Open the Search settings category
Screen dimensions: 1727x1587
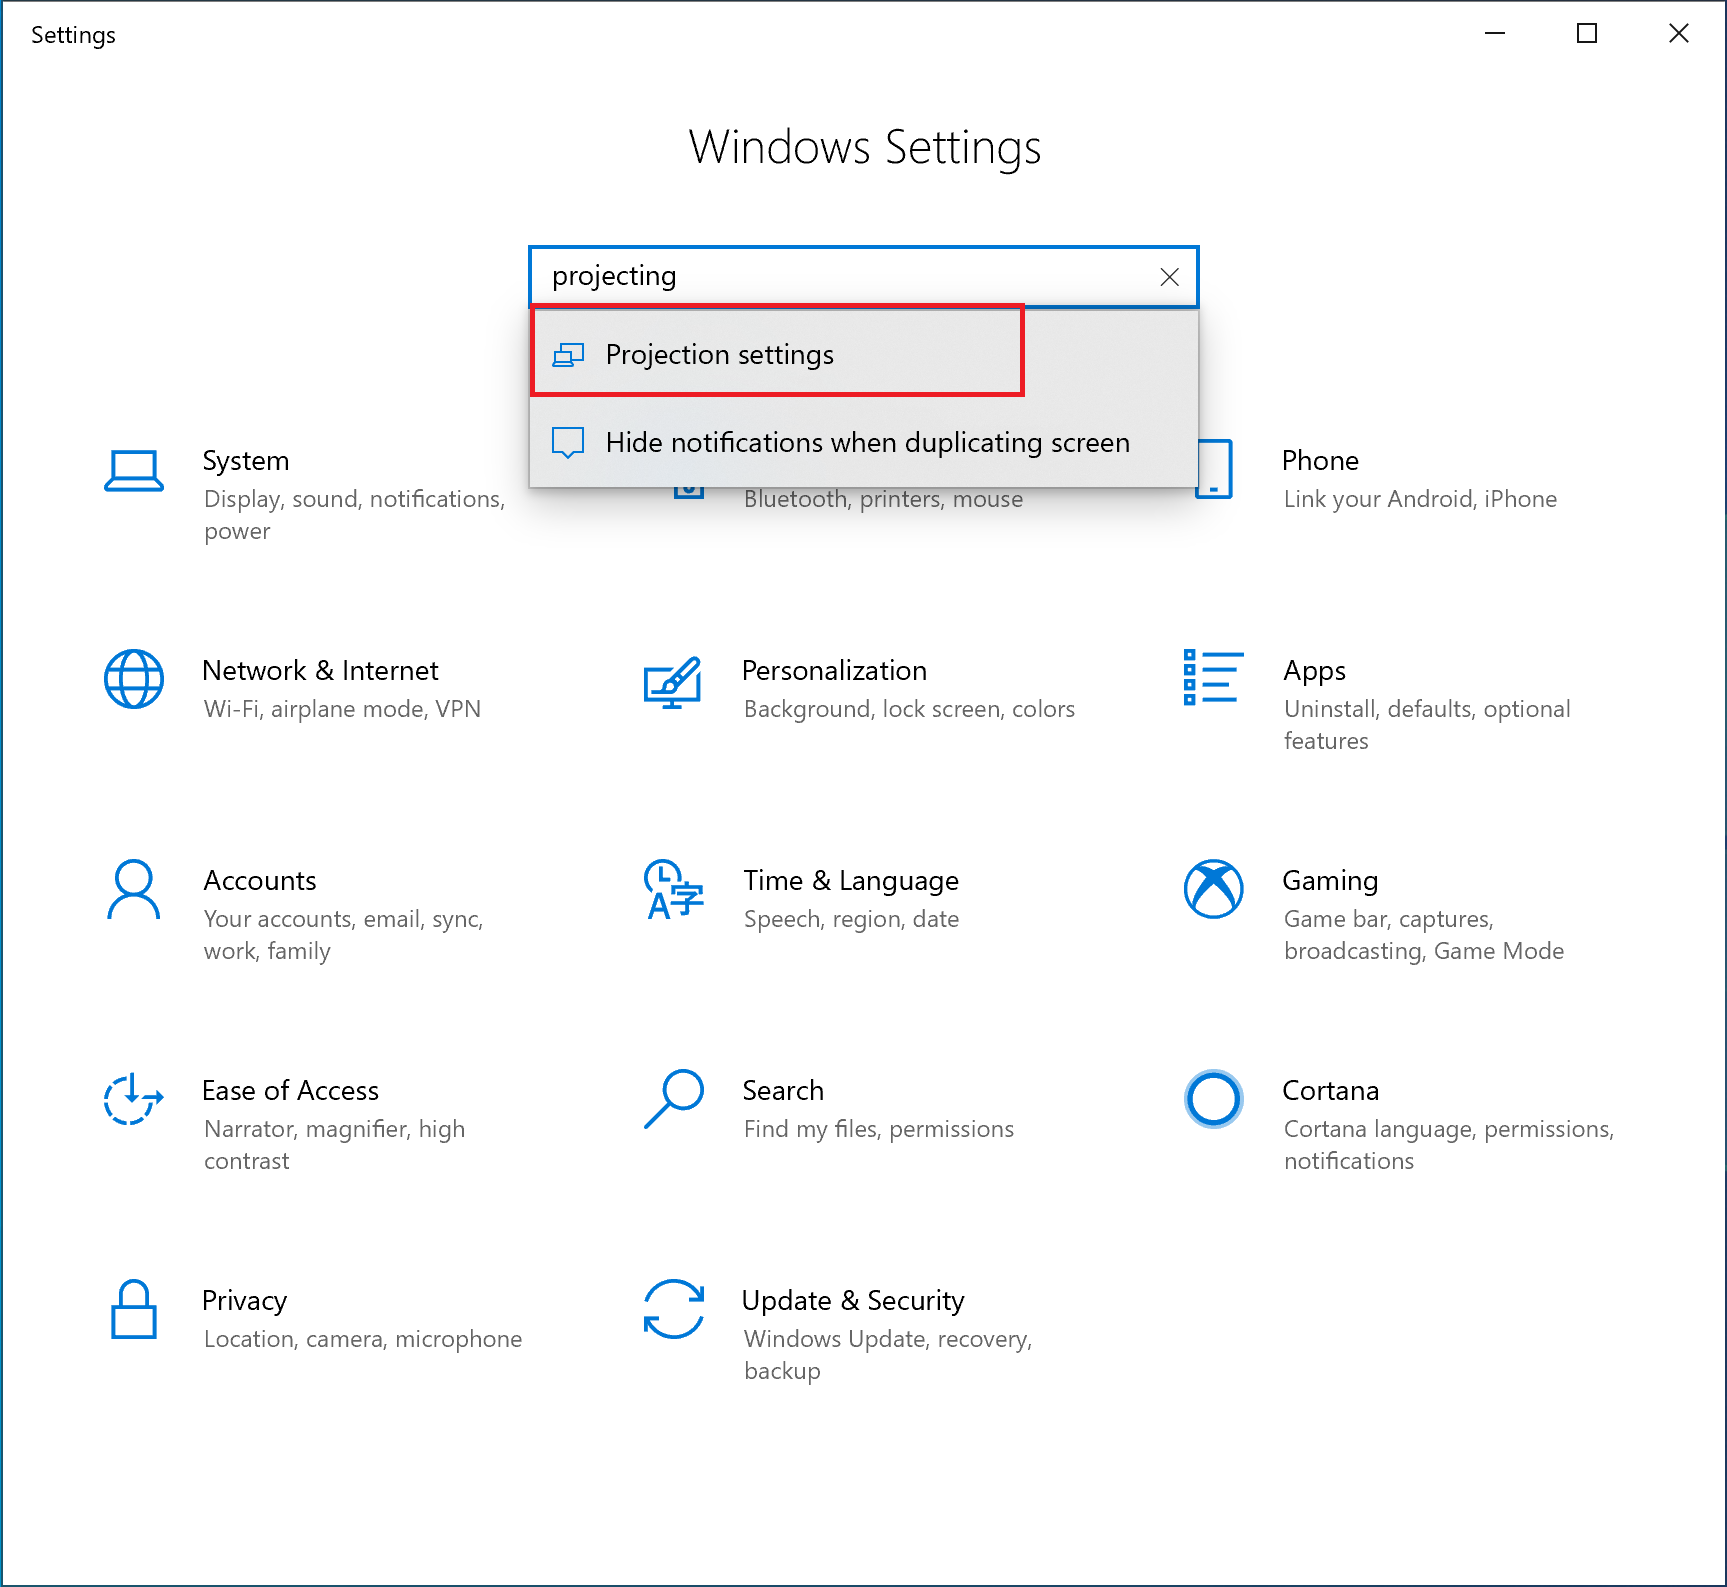(x=783, y=1091)
